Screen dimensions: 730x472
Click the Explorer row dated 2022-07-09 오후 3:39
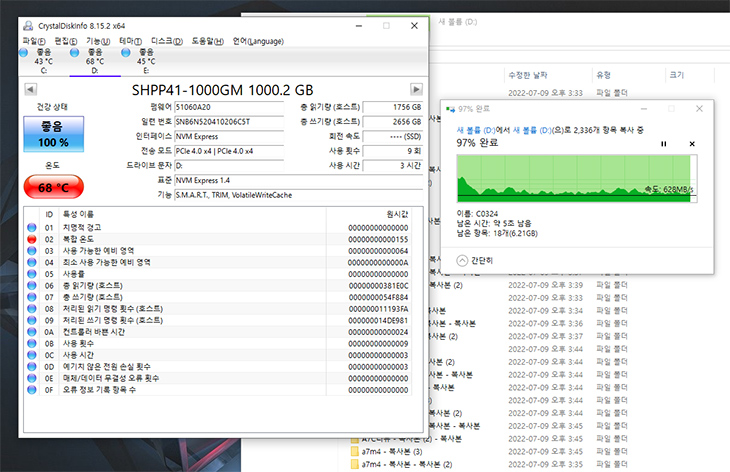click(x=545, y=285)
